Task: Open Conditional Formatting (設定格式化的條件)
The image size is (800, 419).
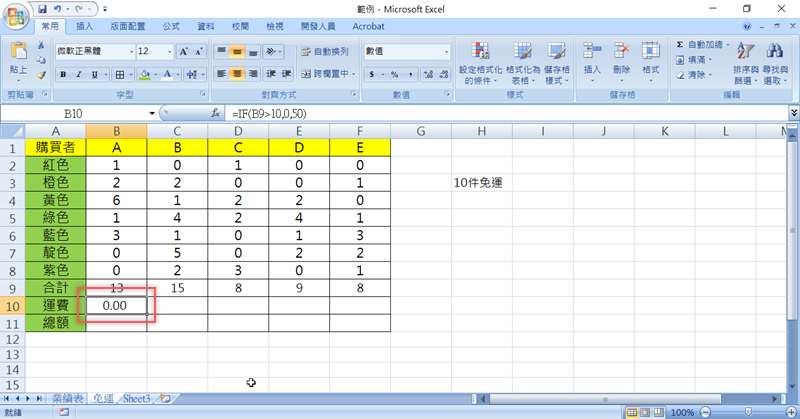Action: (x=480, y=63)
